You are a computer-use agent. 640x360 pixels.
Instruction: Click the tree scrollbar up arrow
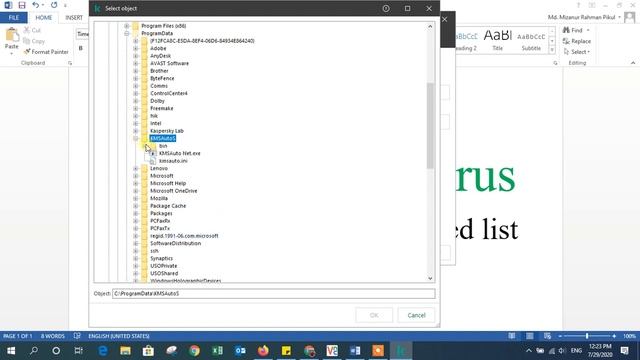click(430, 27)
